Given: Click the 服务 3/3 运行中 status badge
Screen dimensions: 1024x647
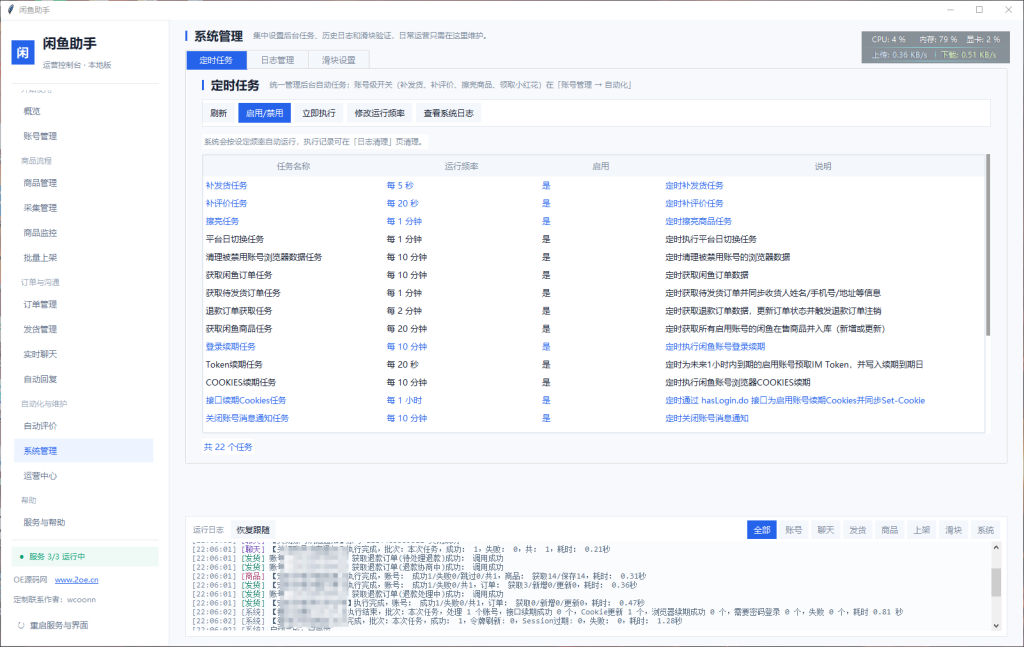Looking at the screenshot, I should pyautogui.click(x=85, y=557).
